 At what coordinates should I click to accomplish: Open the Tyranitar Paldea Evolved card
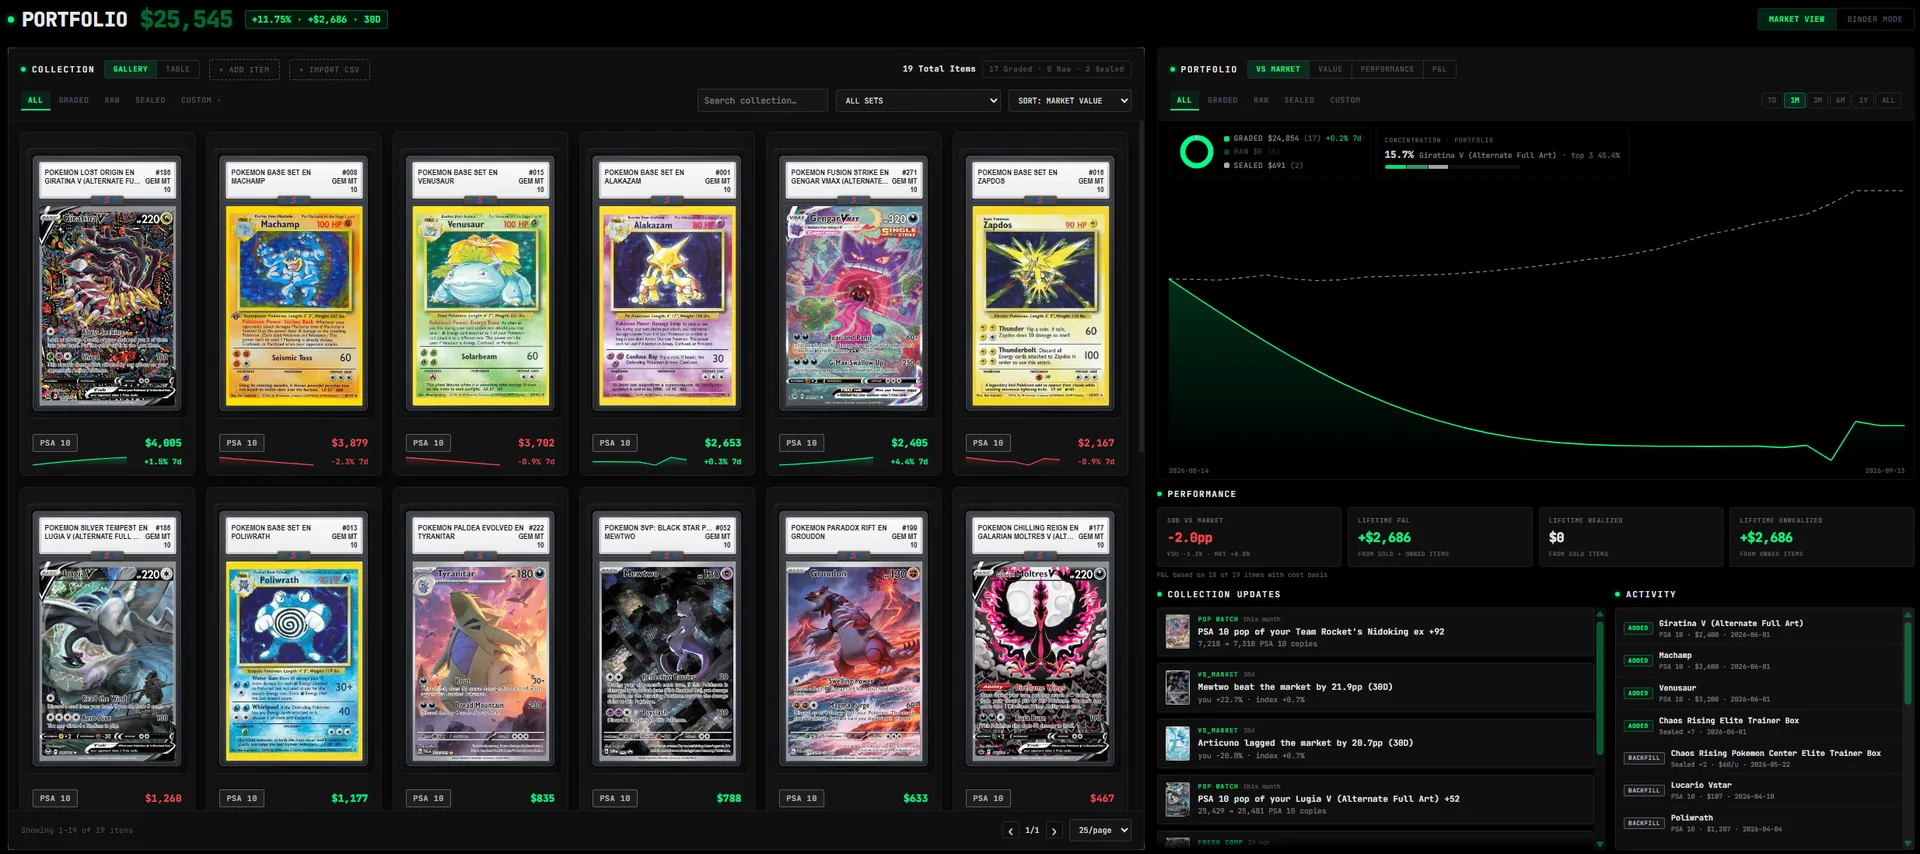tap(480, 650)
